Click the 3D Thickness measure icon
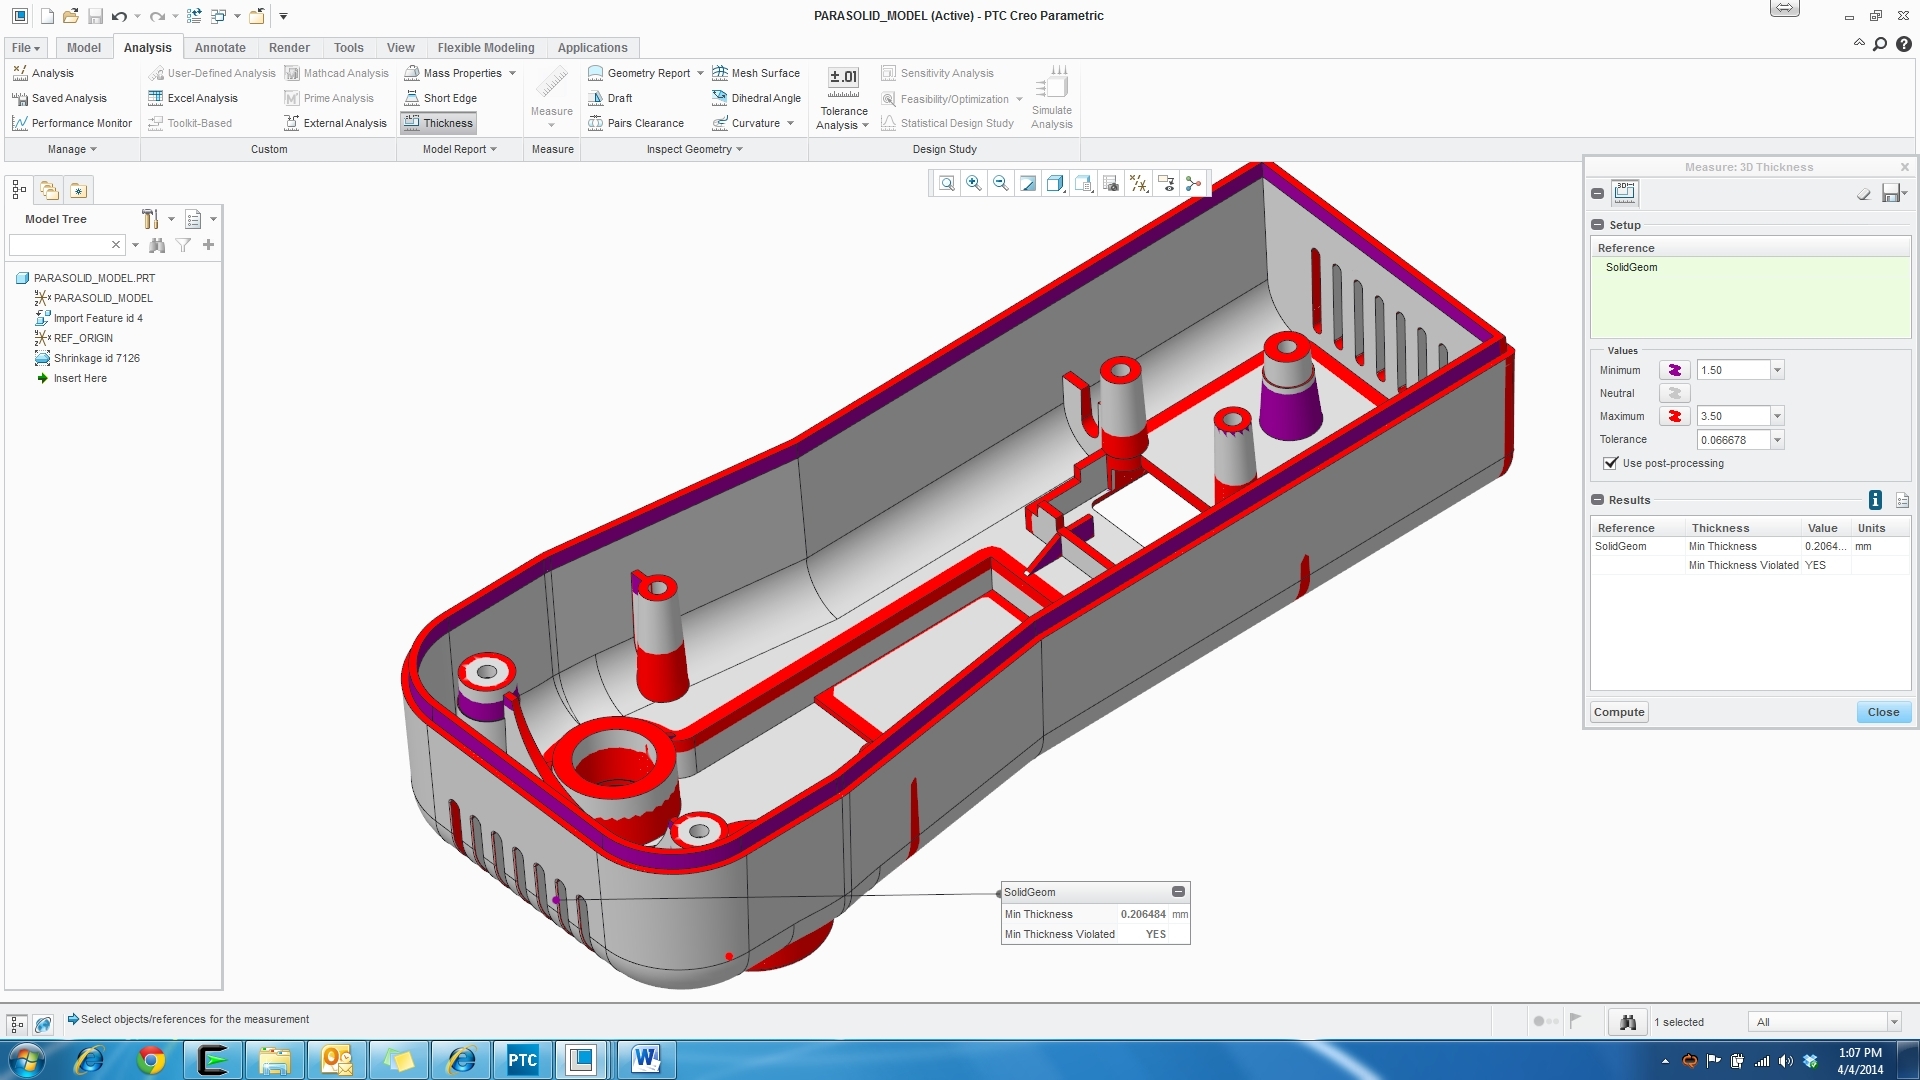Image resolution: width=1920 pixels, height=1080 pixels. click(x=1625, y=193)
